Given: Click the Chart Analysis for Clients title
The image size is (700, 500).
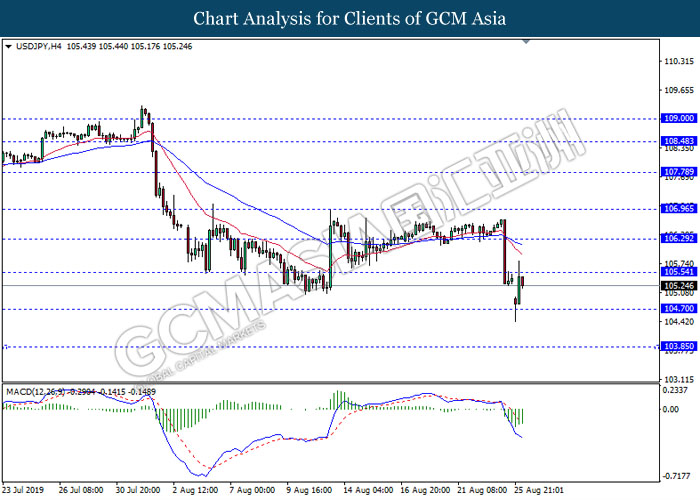Looking at the screenshot, I should click(x=350, y=18).
